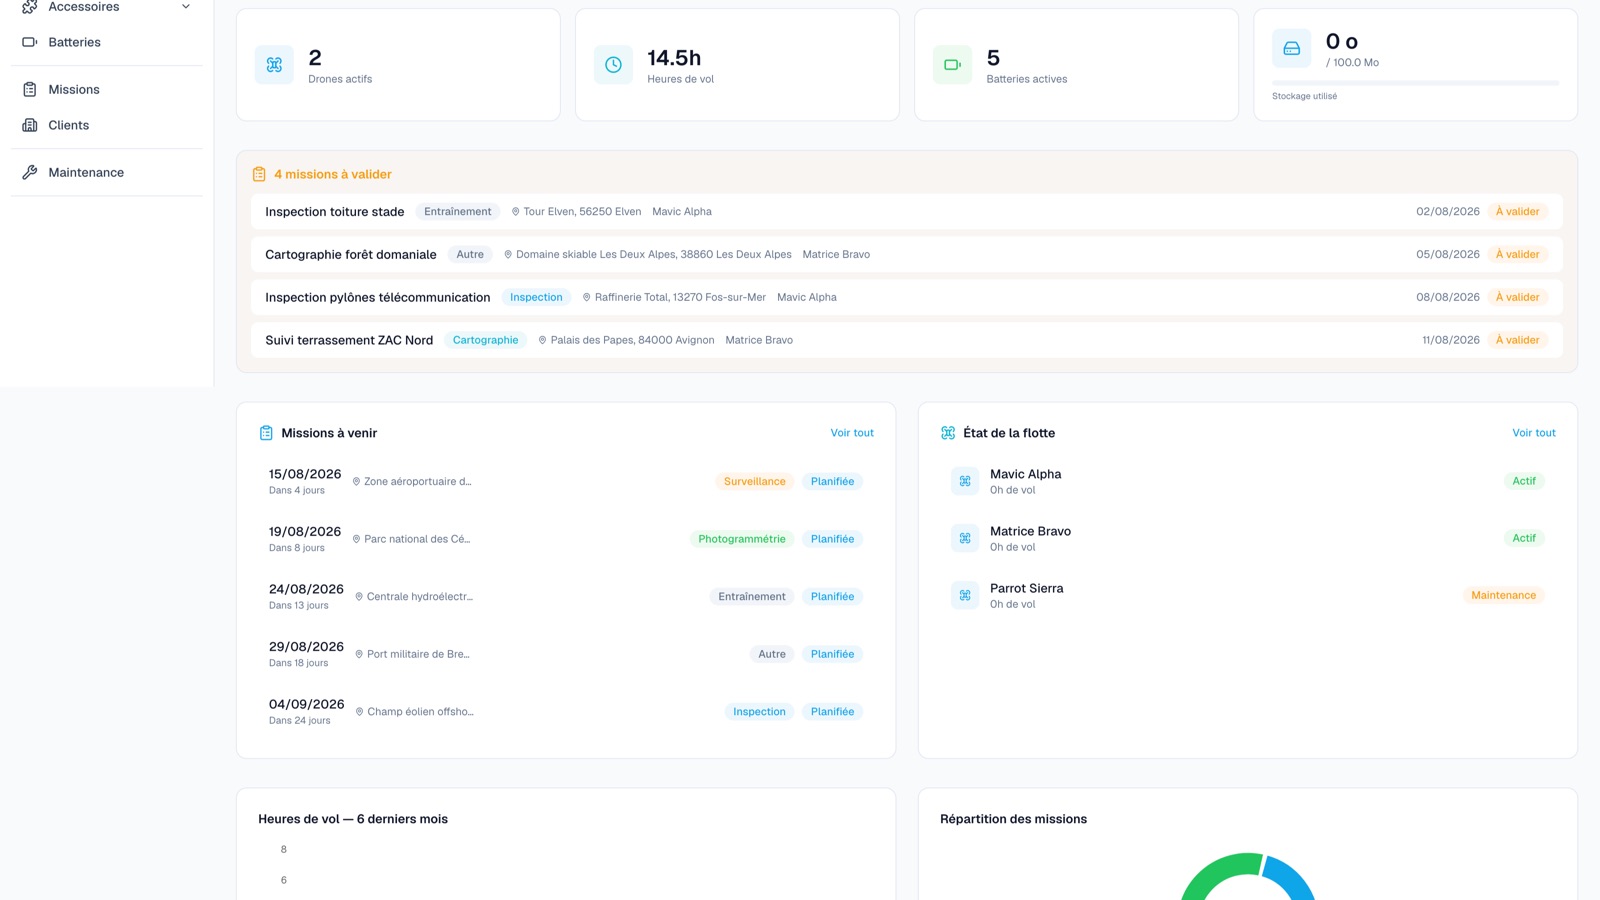Click Actif badge for Mavic Alpha
The image size is (1600, 900).
(1524, 481)
